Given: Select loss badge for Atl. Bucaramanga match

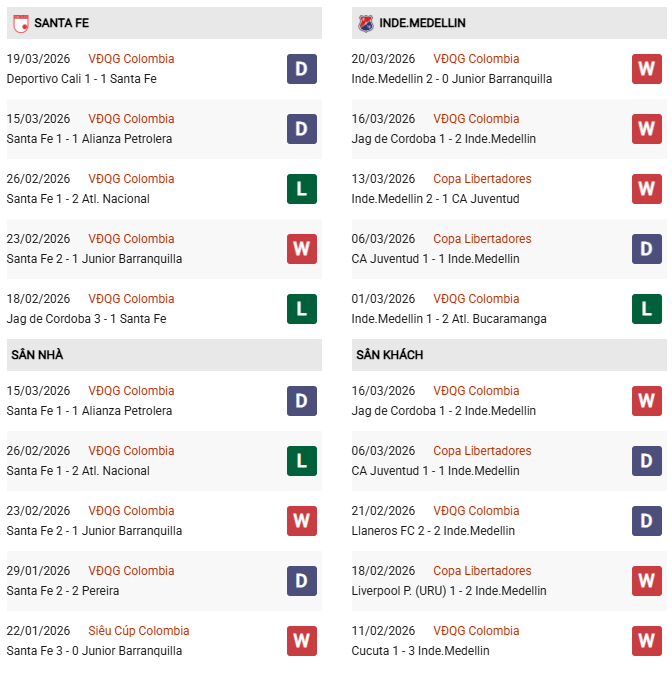Looking at the screenshot, I should (x=646, y=309).
